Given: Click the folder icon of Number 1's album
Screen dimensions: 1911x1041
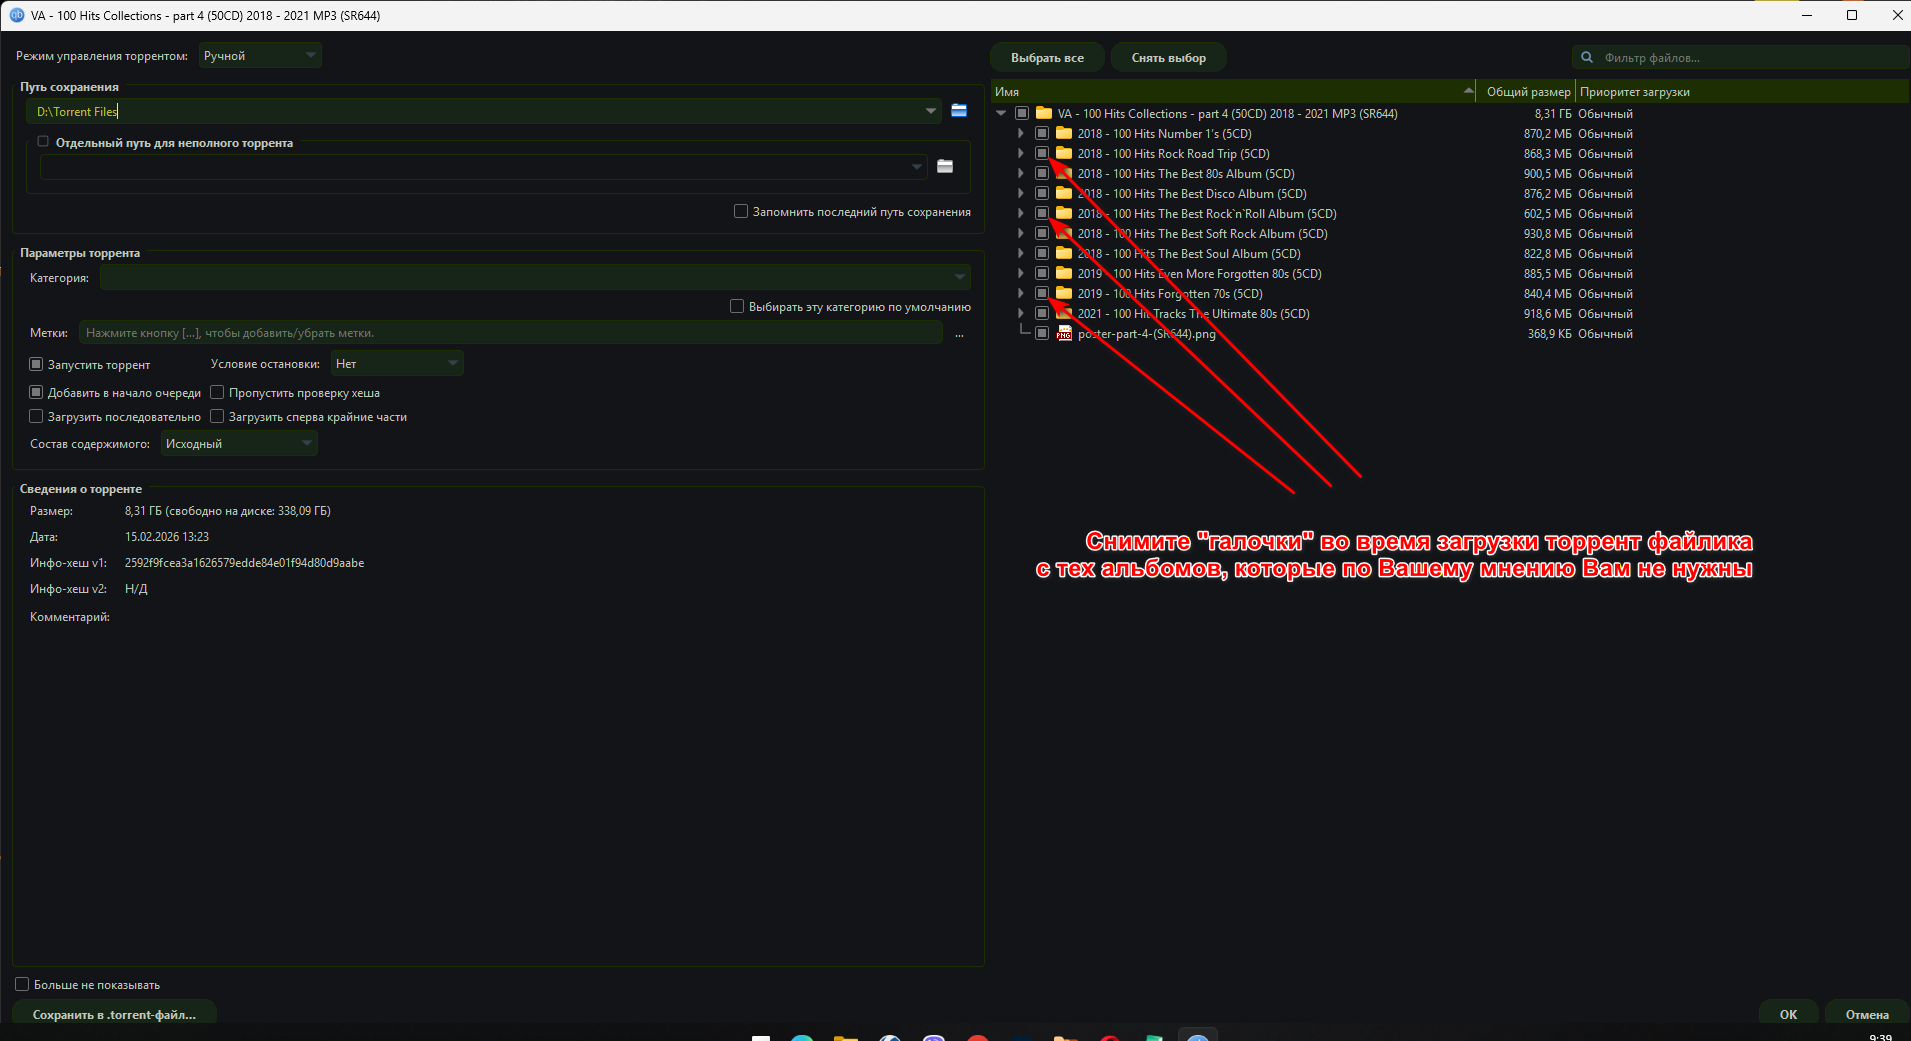Looking at the screenshot, I should coord(1064,134).
